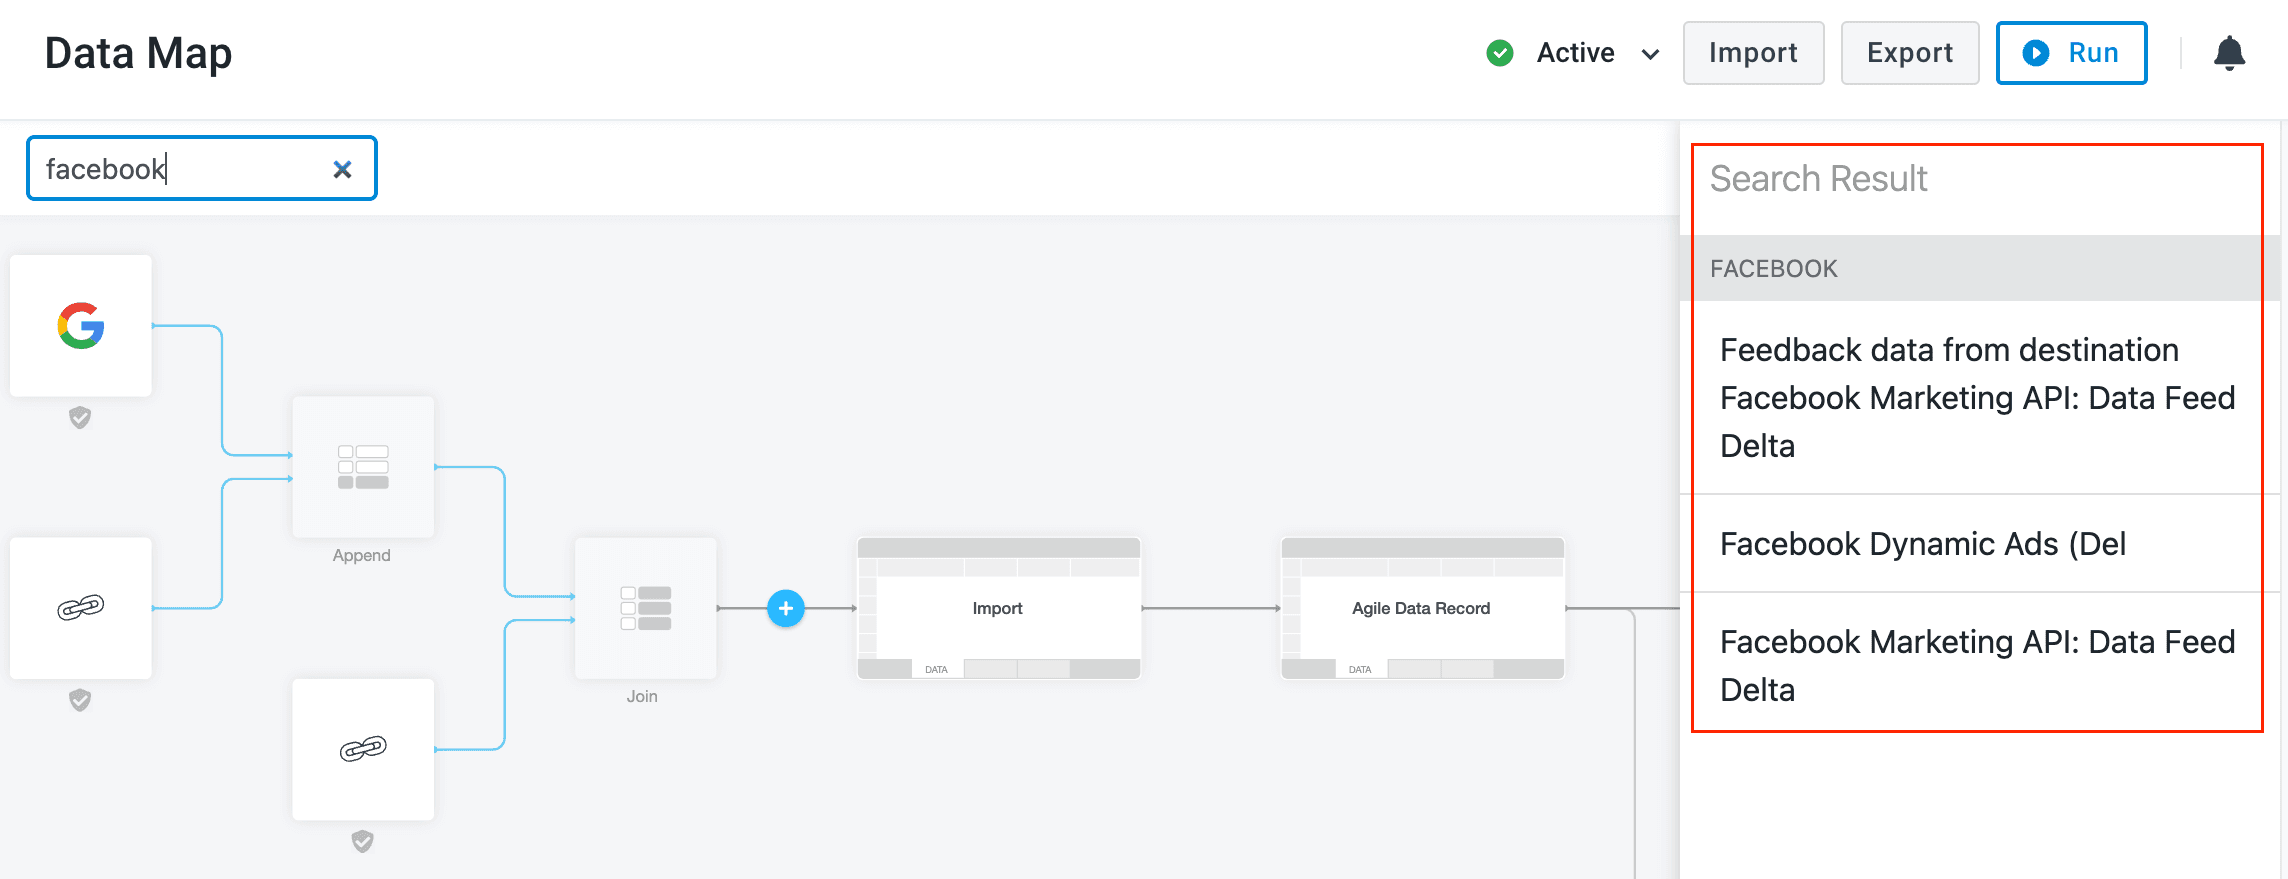Open the Import data table node
This screenshot has height=879, width=2288.
coord(998,608)
